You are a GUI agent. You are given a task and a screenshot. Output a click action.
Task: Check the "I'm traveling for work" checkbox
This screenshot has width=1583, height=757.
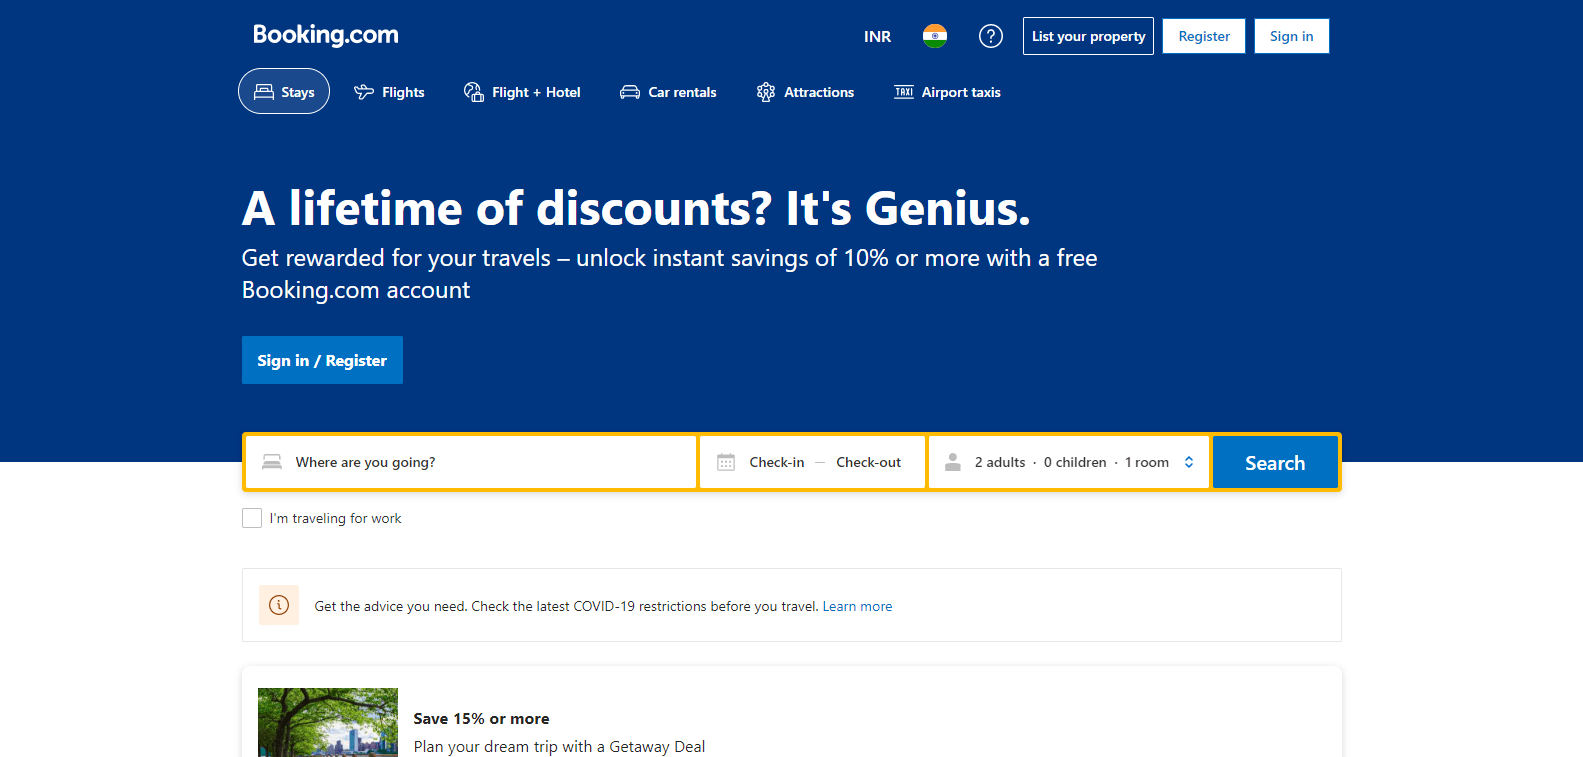[x=252, y=518]
